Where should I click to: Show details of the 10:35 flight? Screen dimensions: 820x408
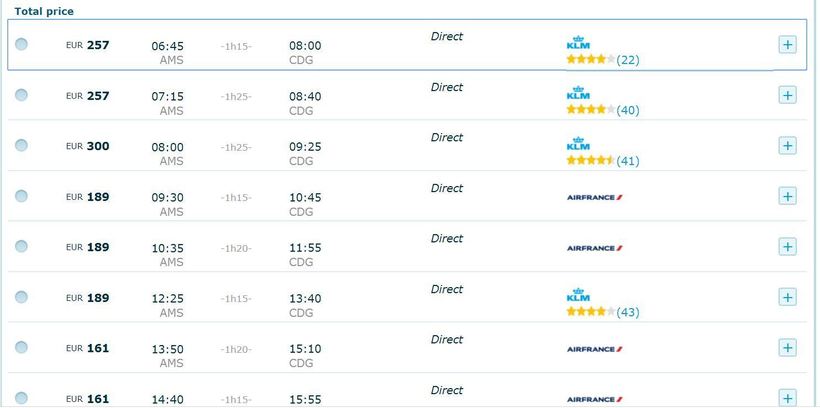point(787,247)
